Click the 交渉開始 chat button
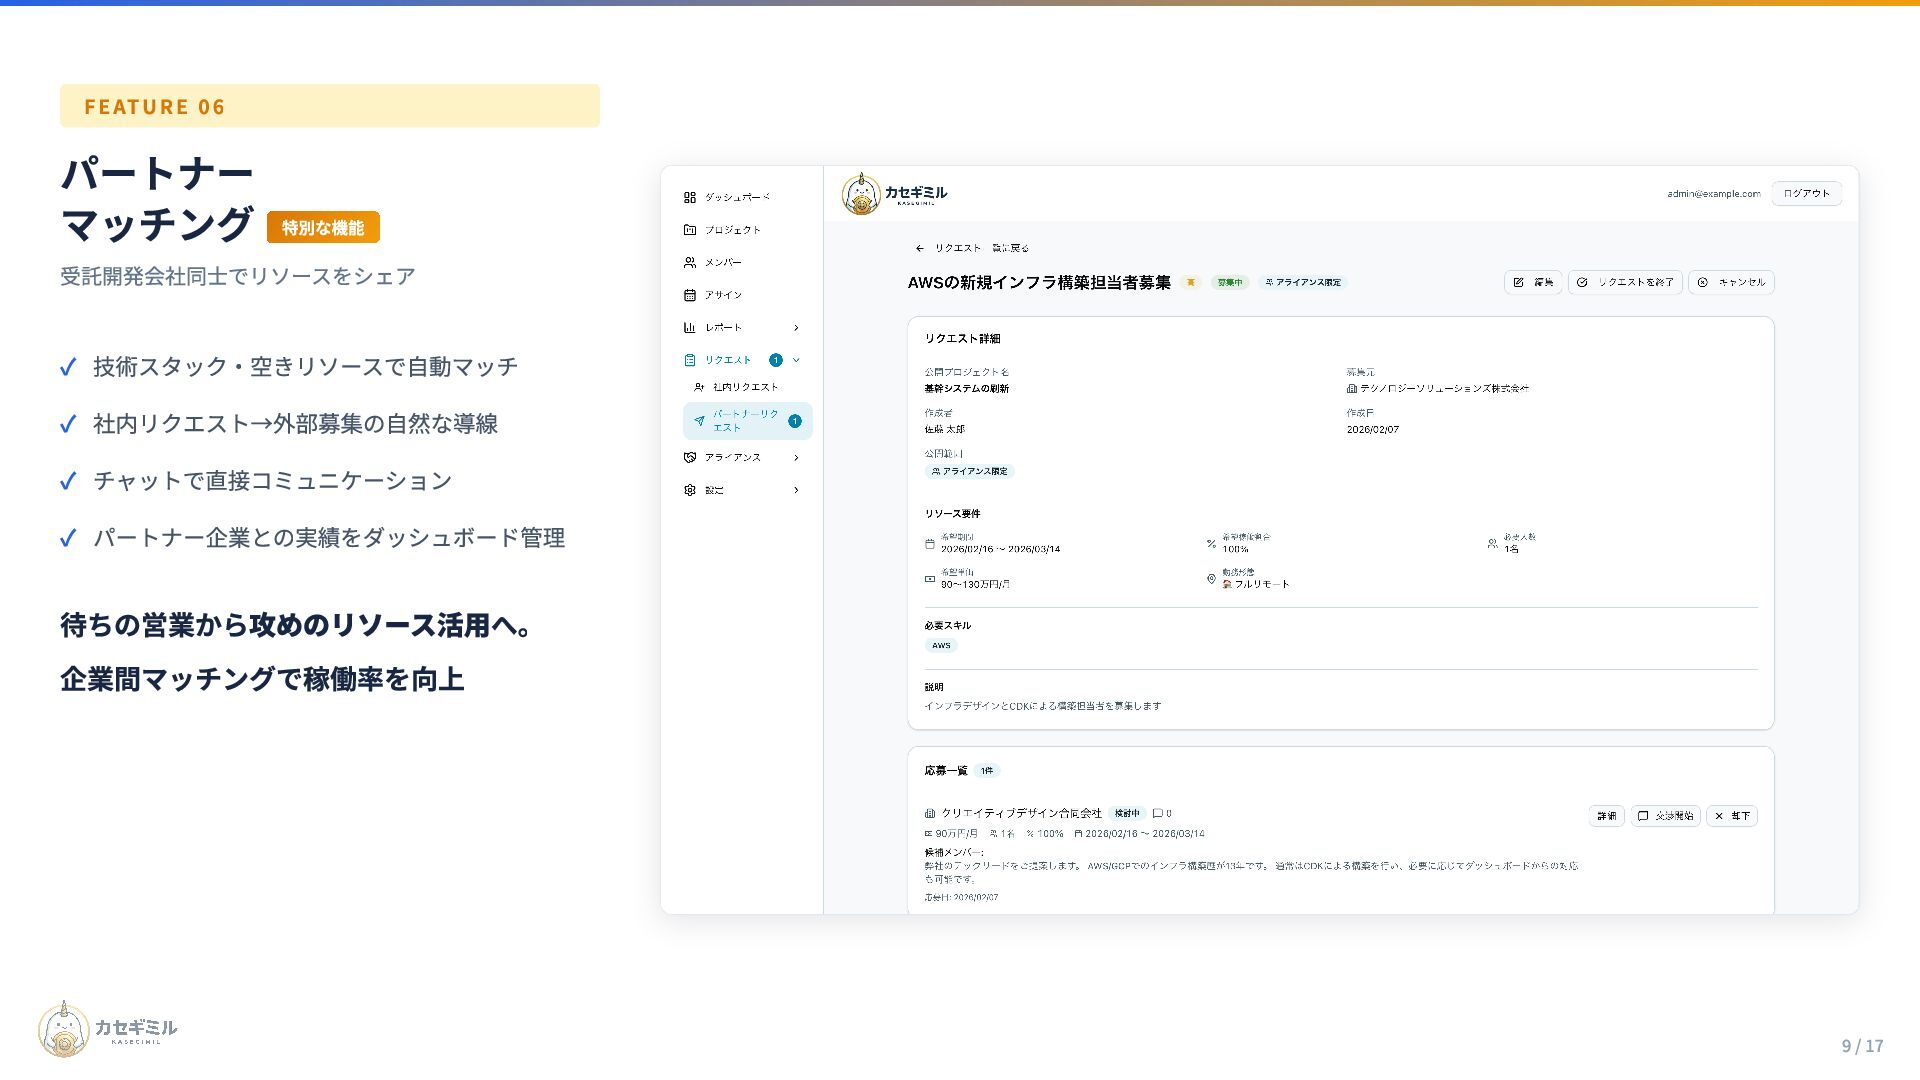 click(1665, 816)
